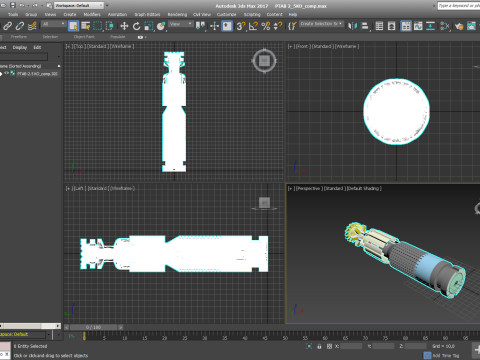Open the Select by Name dialog icon

click(x=86, y=26)
